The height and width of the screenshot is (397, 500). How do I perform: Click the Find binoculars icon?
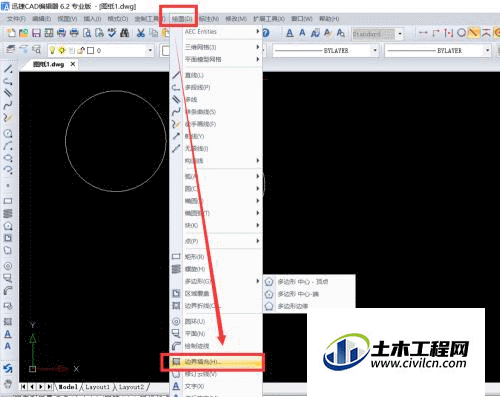pyautogui.click(x=125, y=33)
